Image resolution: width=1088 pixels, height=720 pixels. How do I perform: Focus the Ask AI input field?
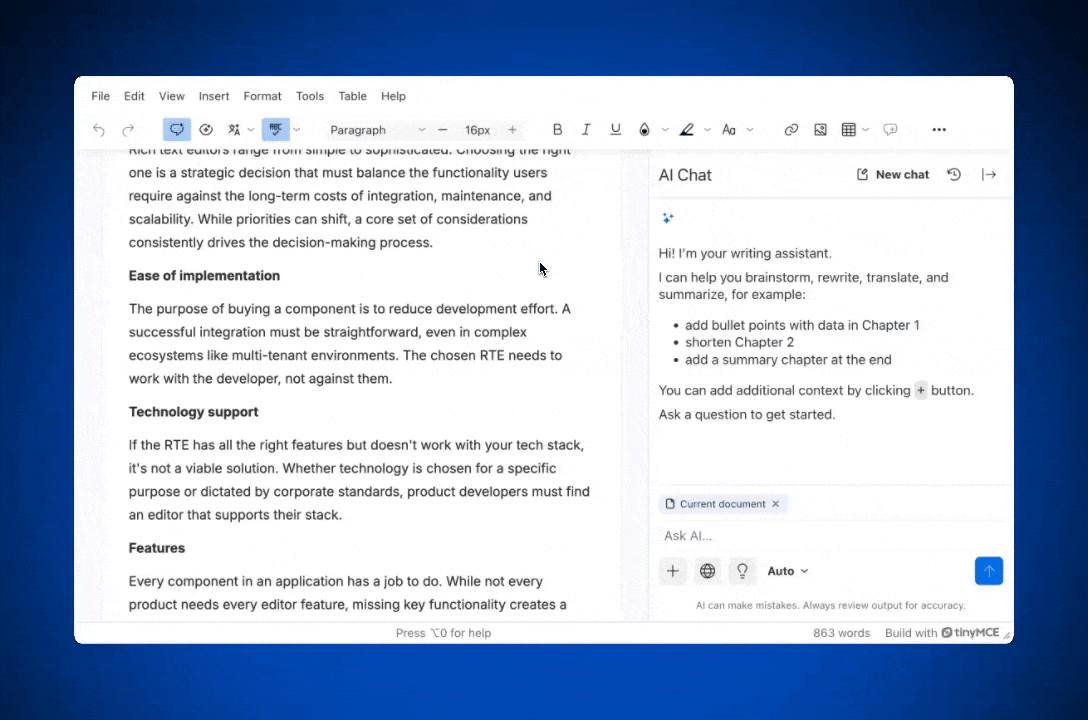coord(830,536)
